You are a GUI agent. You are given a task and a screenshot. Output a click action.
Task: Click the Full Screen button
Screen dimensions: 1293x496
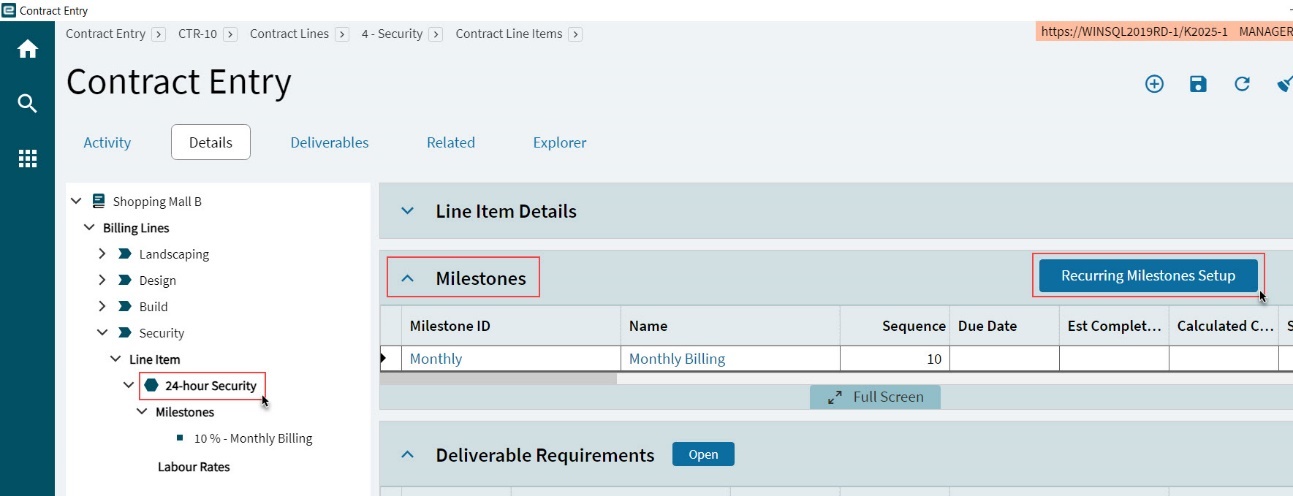[875, 397]
